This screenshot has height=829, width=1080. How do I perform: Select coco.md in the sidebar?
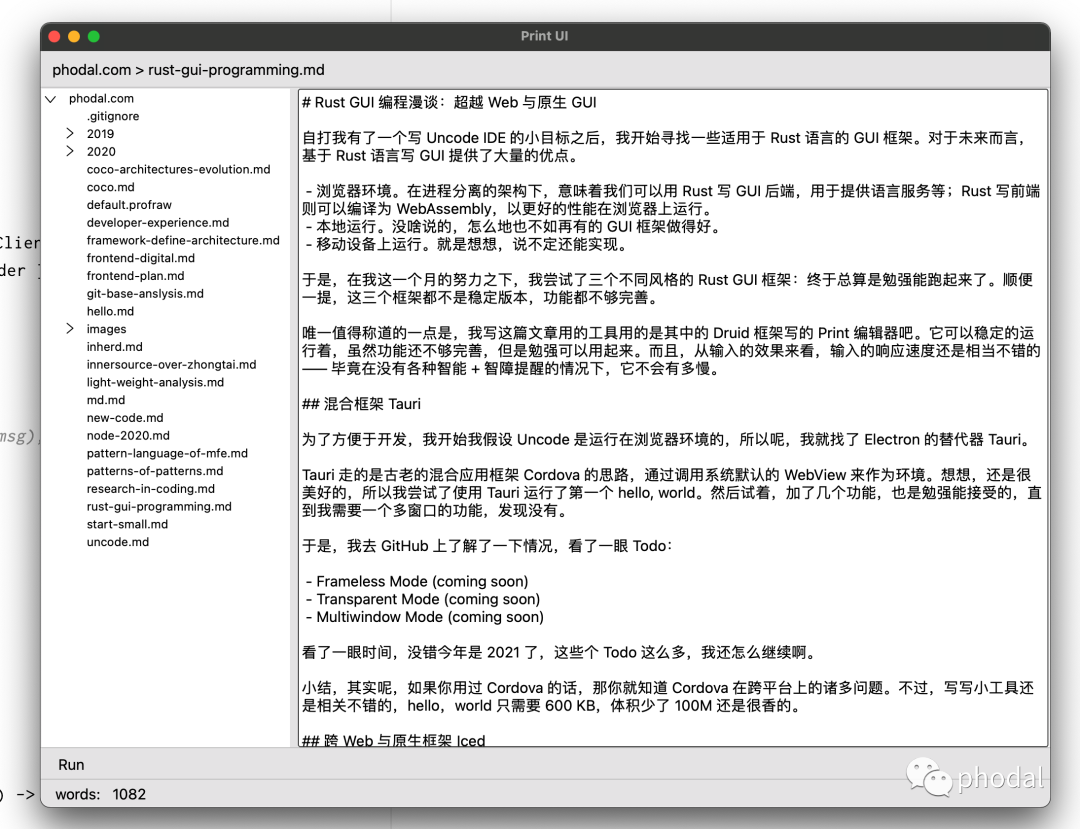tap(111, 187)
